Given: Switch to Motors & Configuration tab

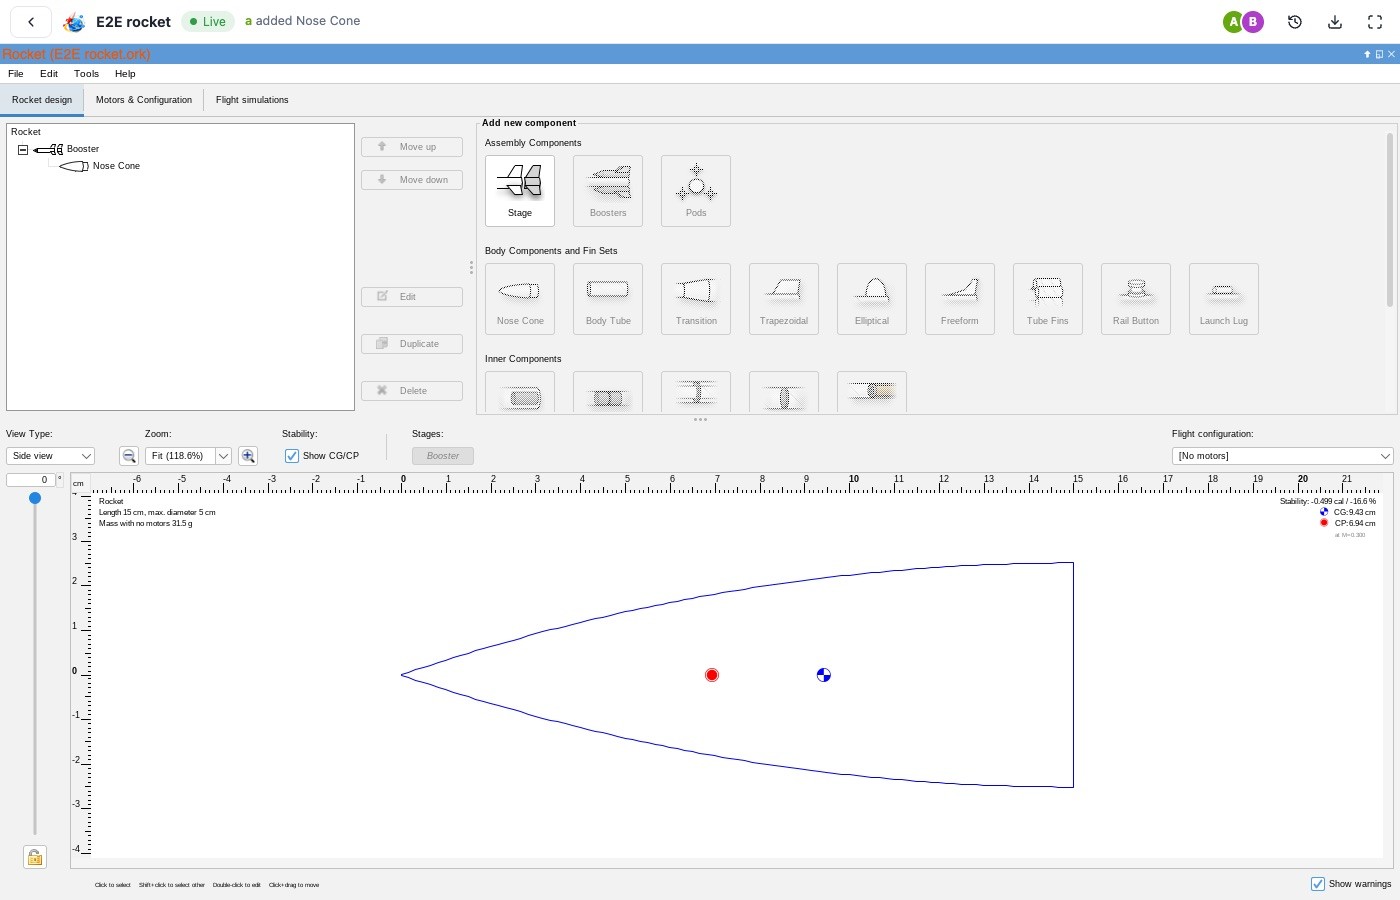Looking at the screenshot, I should (x=144, y=100).
